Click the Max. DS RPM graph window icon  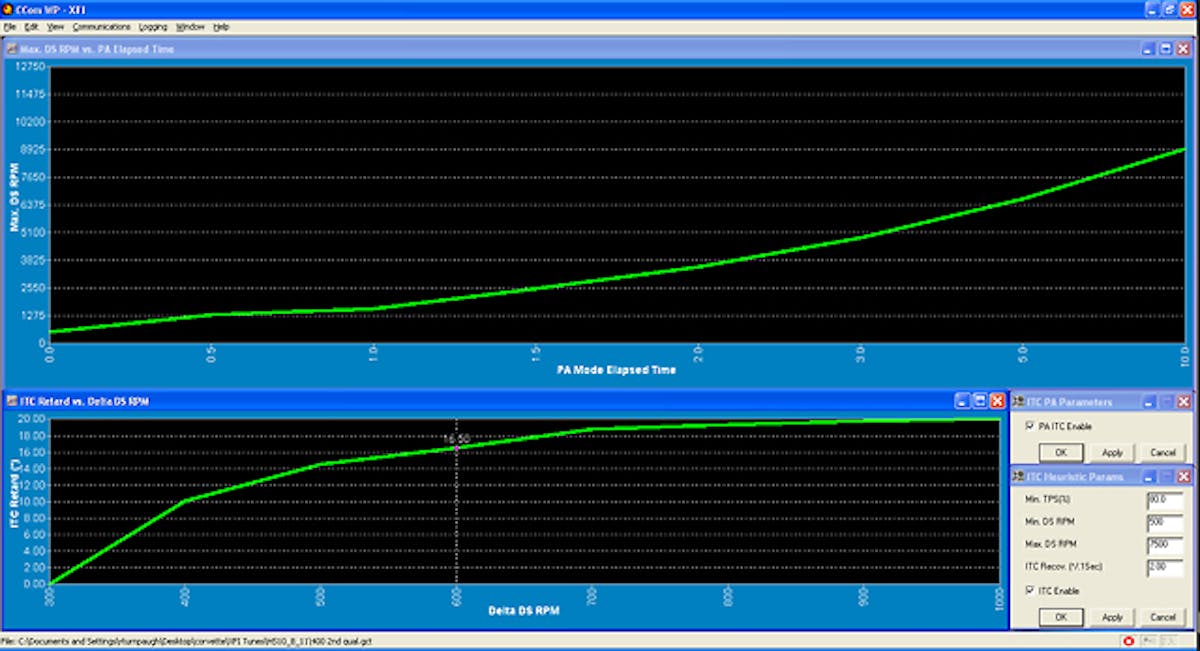[11, 48]
